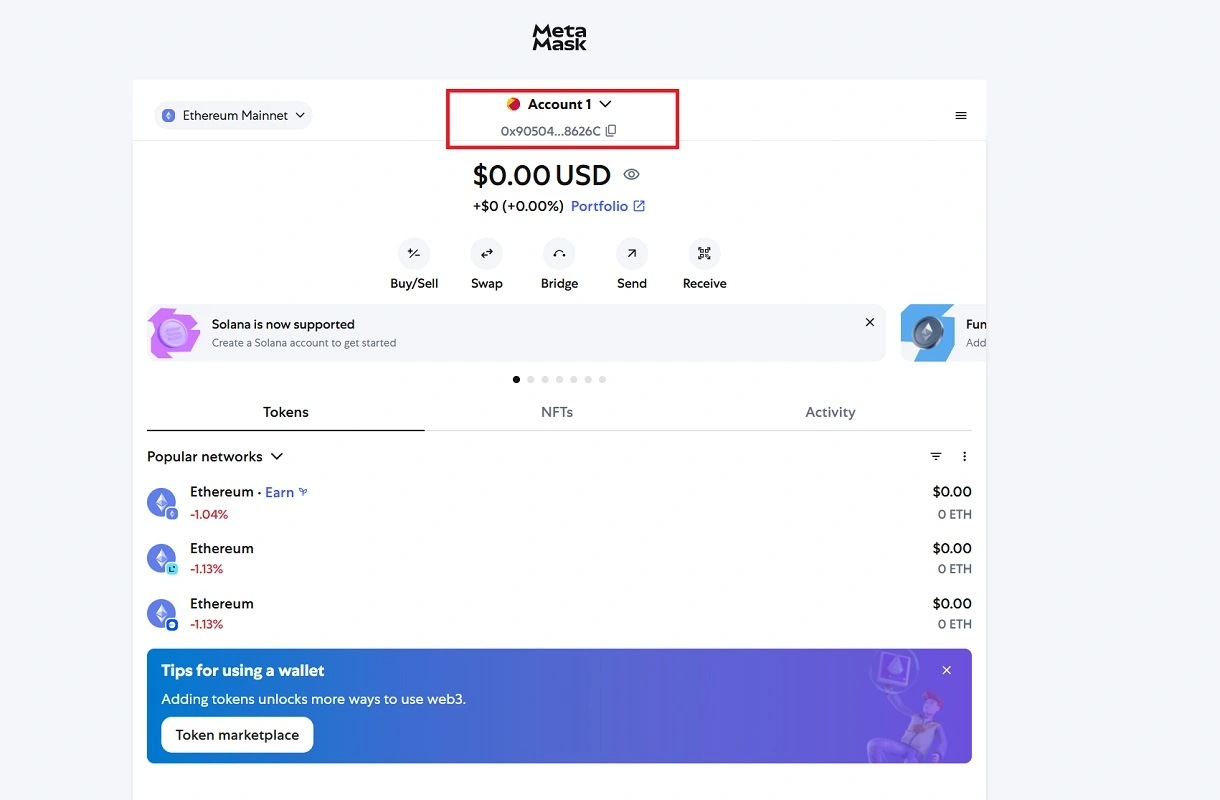The image size is (1220, 800).
Task: Click the Tips for using a wallet heading
Action: point(243,671)
